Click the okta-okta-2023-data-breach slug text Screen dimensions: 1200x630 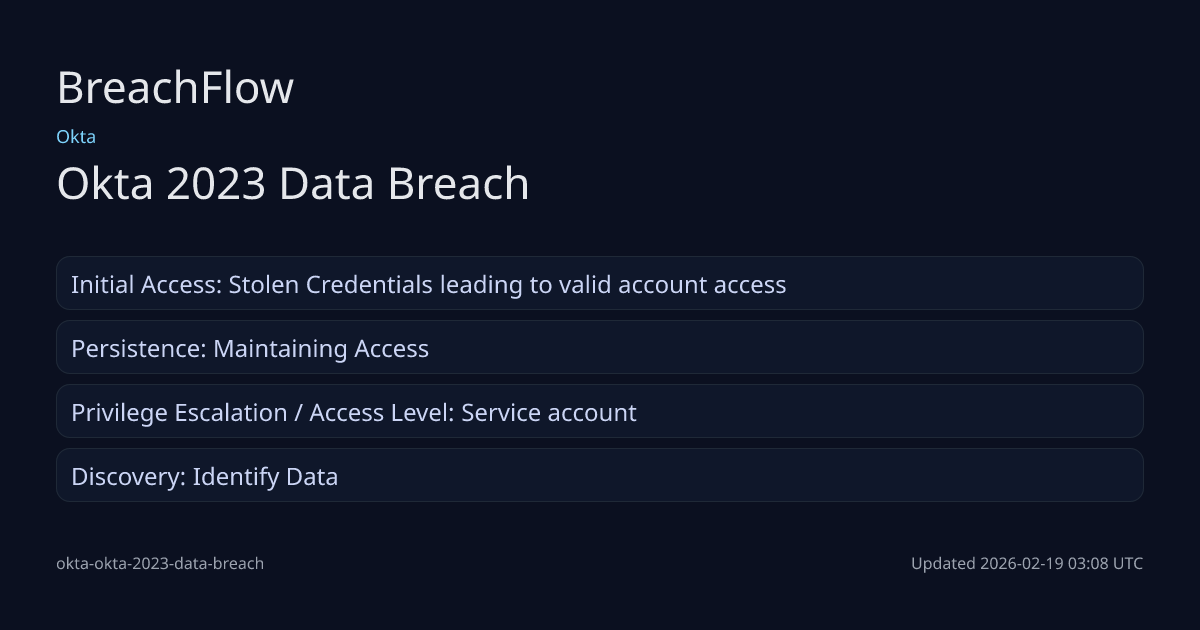[x=160, y=563]
